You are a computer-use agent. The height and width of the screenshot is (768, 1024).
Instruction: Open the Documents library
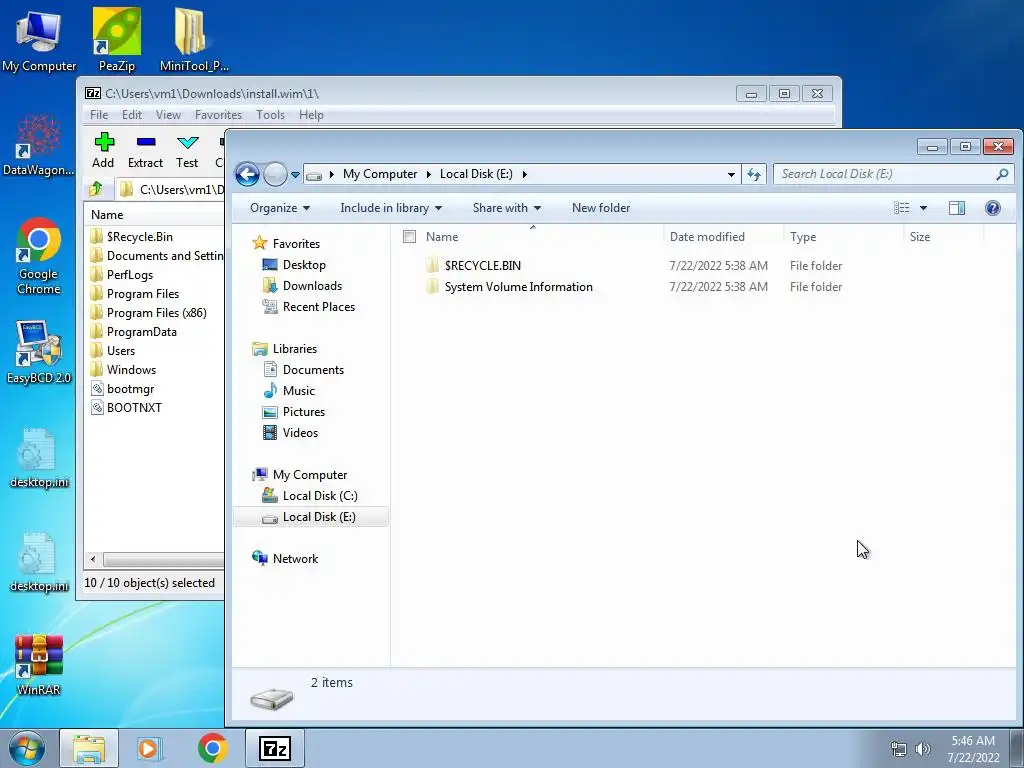pos(313,370)
